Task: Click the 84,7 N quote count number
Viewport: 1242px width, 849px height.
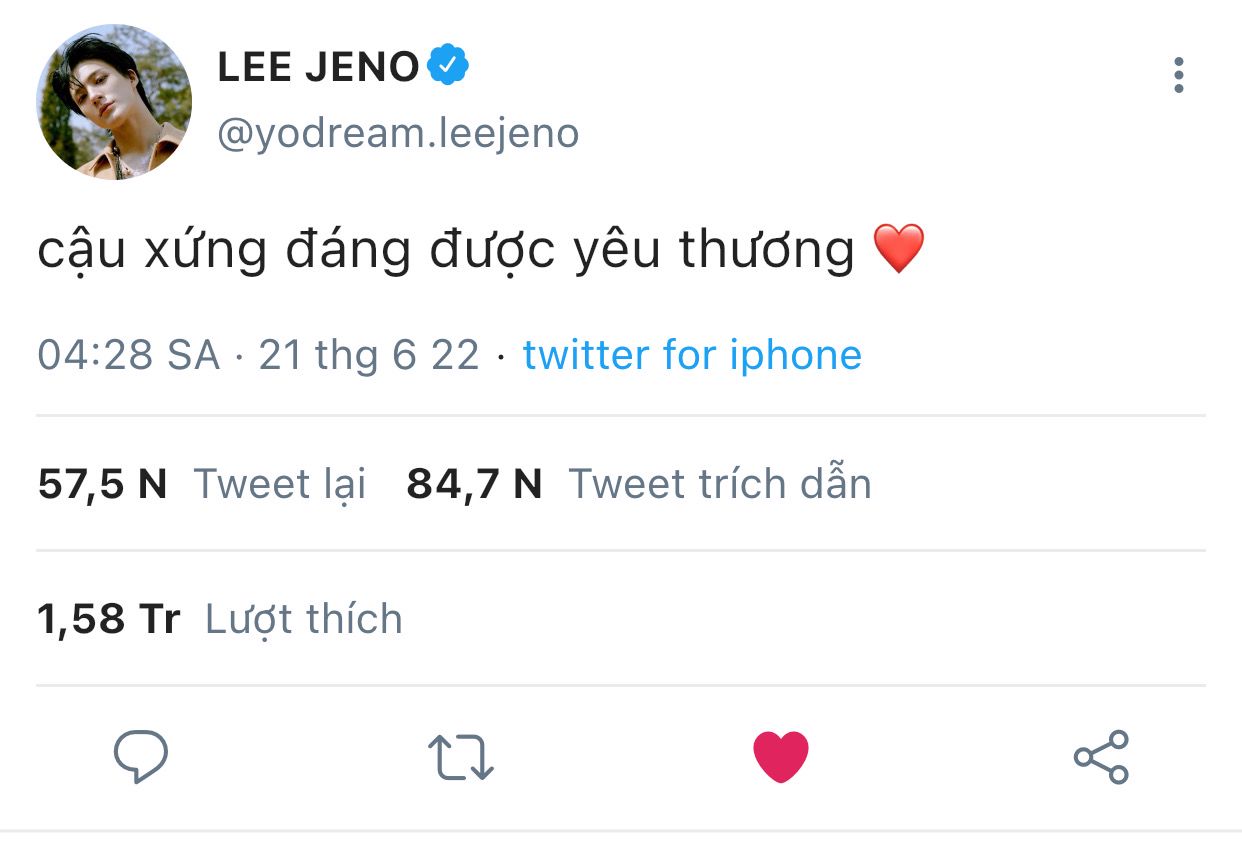Action: pos(474,484)
